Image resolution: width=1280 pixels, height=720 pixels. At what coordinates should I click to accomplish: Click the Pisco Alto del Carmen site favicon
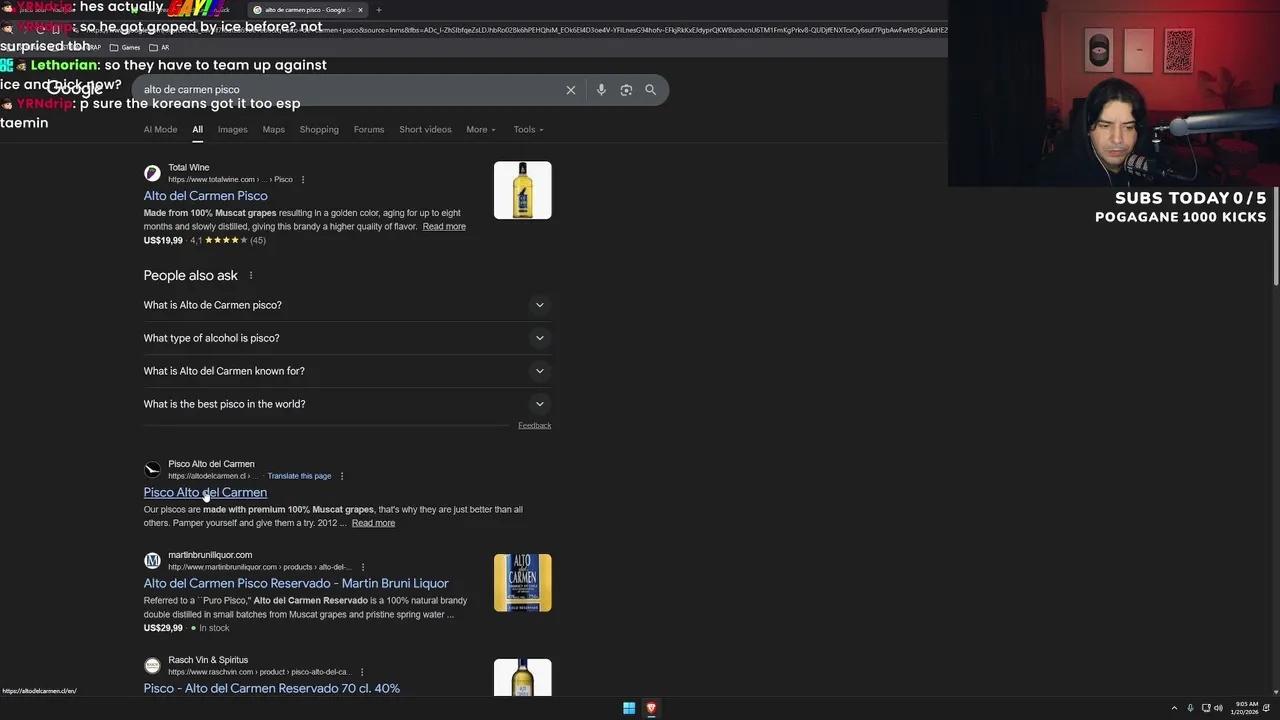click(x=152, y=469)
